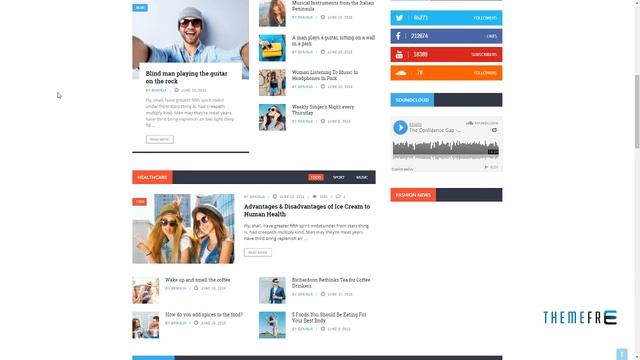Image resolution: width=640 pixels, height=360 pixels.
Task: Seek within the SoundCloud waveform
Action: (446, 149)
